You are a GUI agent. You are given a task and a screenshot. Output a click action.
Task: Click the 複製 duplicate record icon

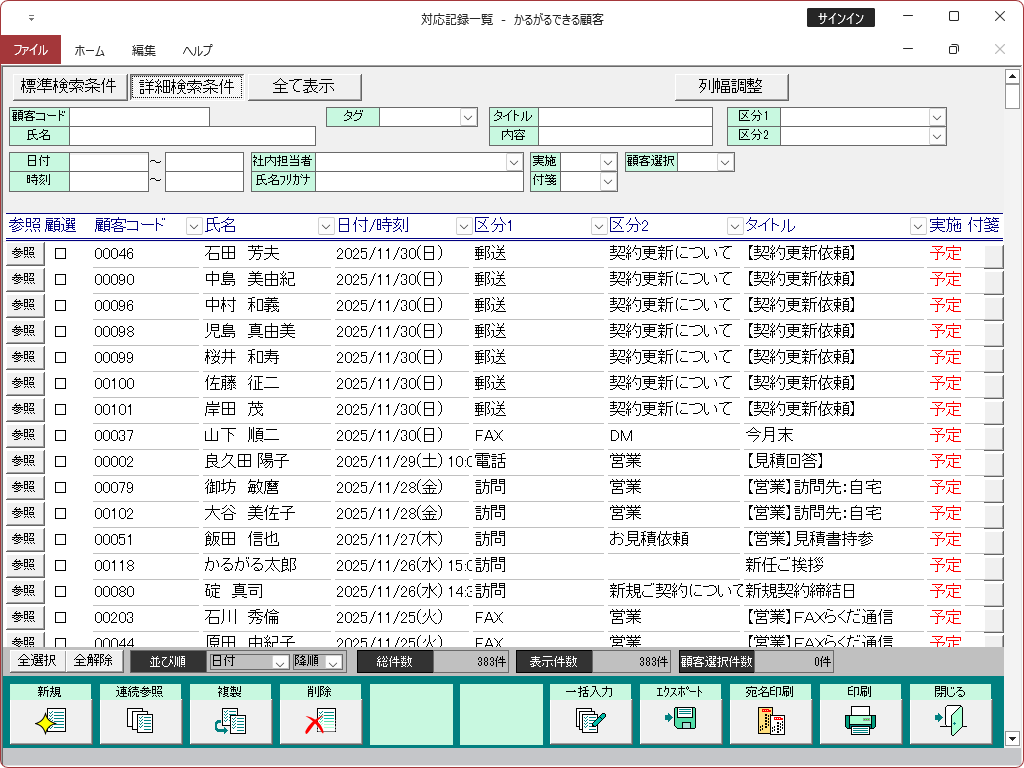[230, 720]
